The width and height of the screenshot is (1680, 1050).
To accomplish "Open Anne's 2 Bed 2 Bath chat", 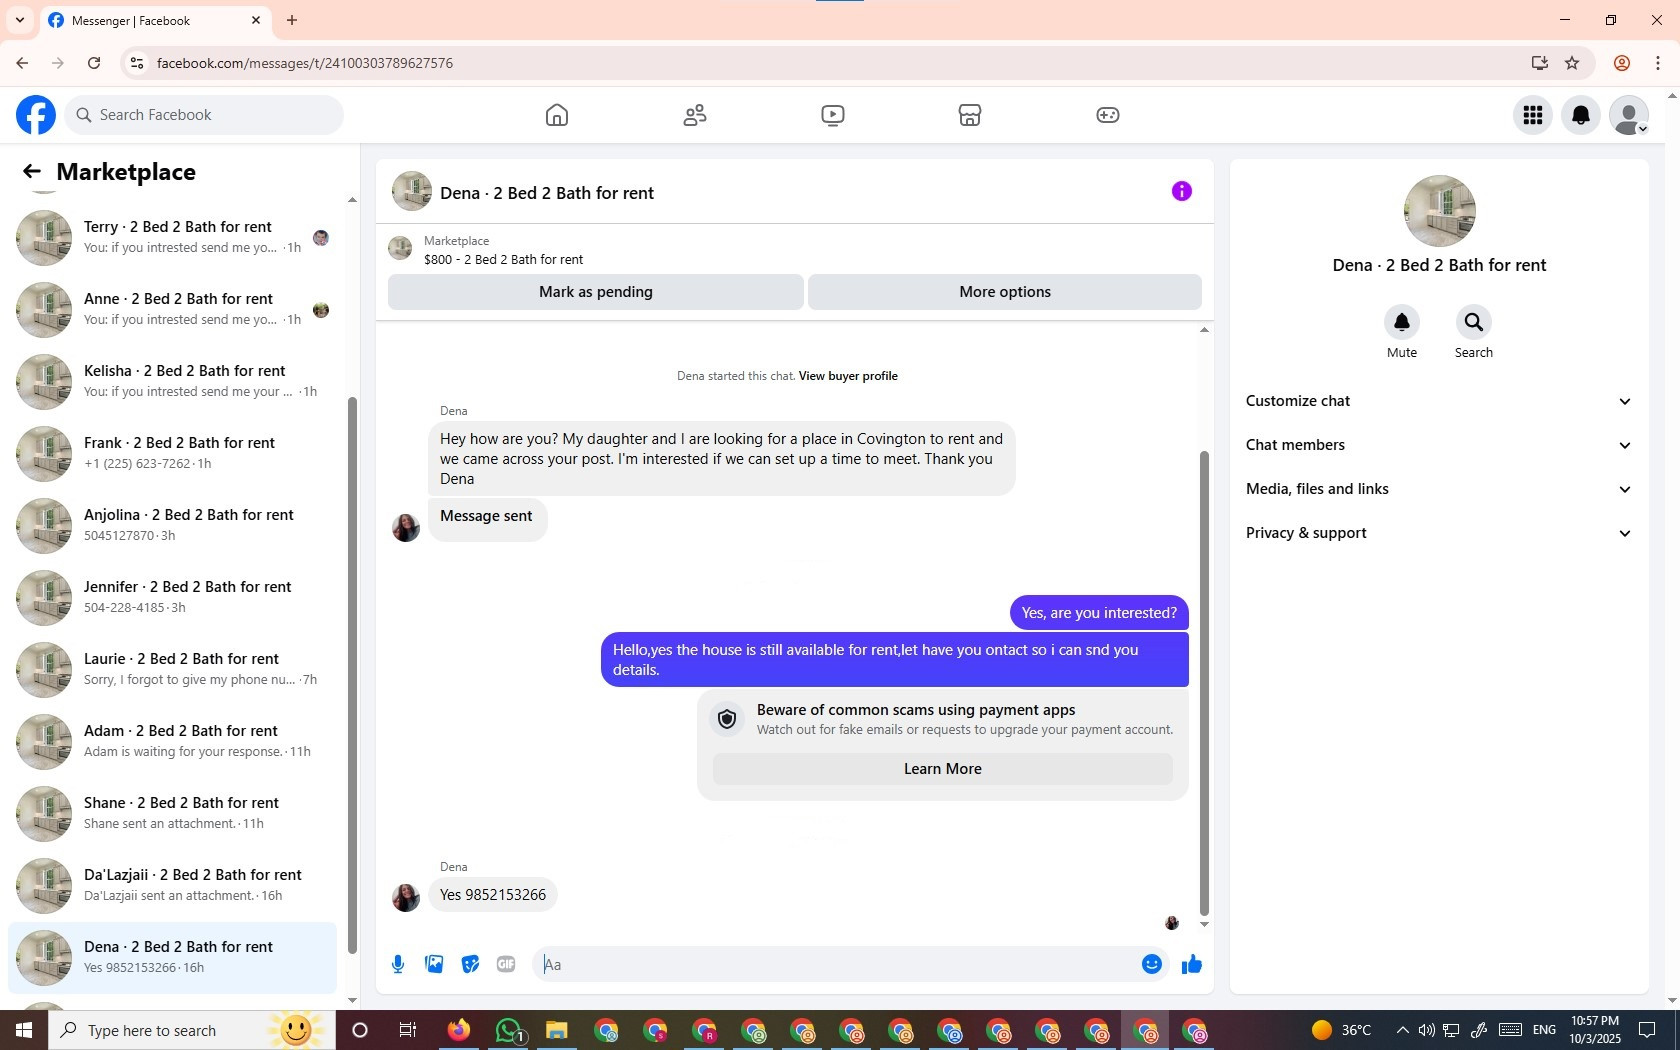I will pyautogui.click(x=172, y=310).
